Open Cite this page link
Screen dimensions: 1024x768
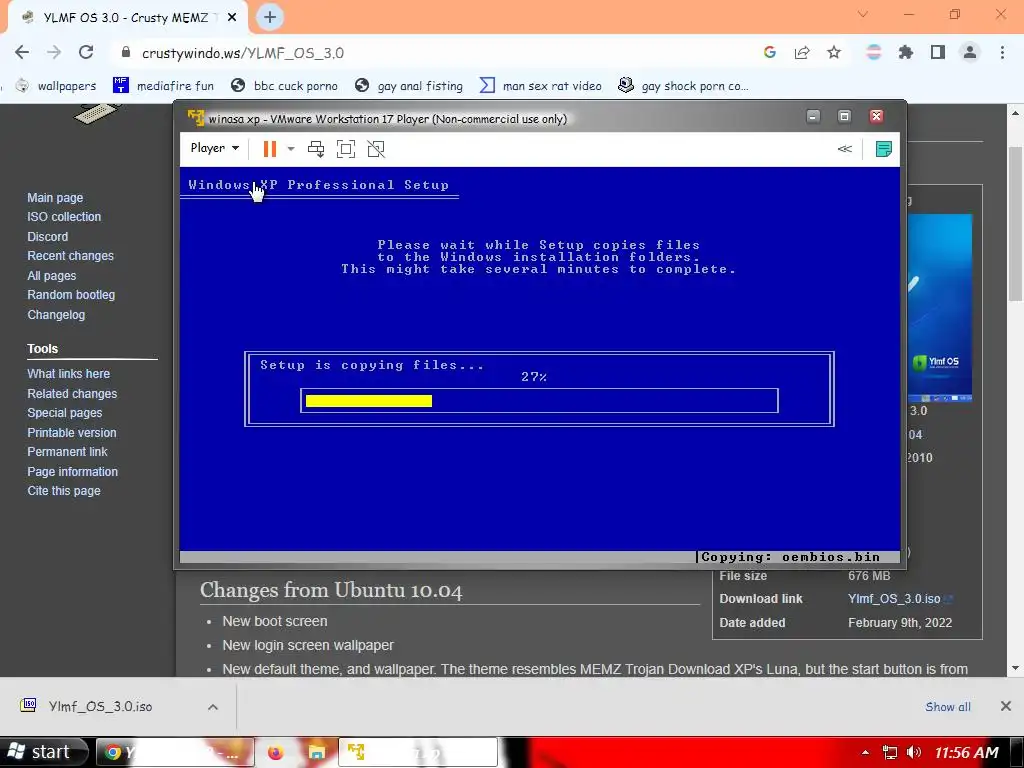pos(64,491)
